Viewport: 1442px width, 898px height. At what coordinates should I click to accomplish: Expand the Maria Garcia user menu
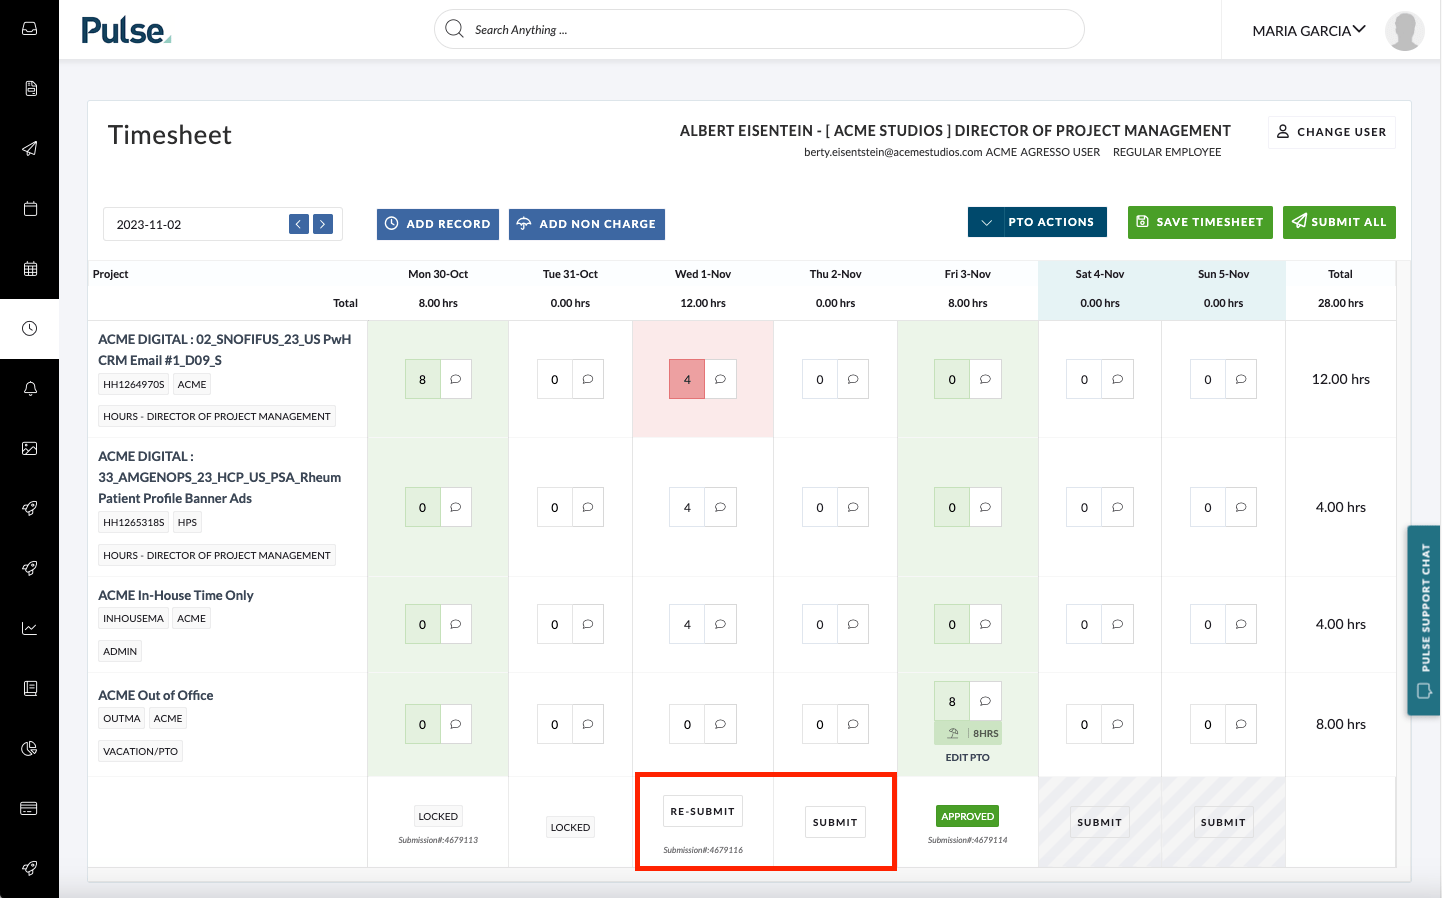[x=1309, y=30]
